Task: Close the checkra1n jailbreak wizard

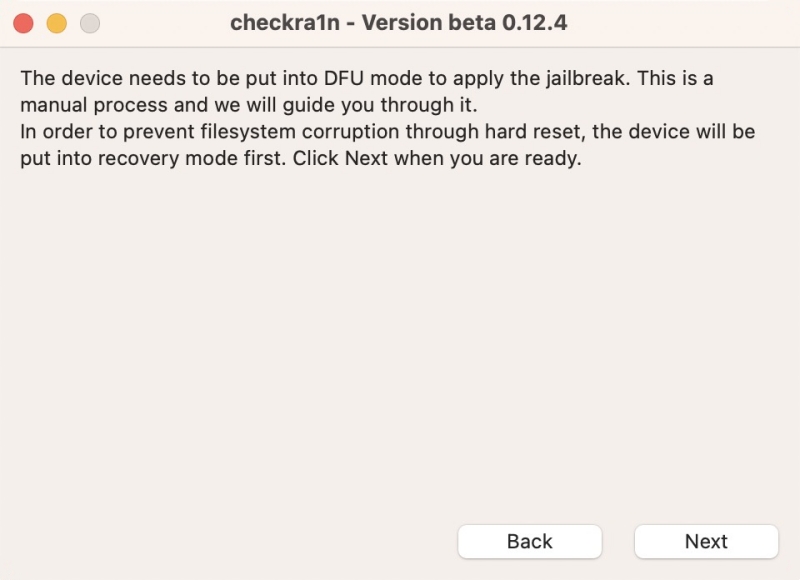Action: (22, 22)
